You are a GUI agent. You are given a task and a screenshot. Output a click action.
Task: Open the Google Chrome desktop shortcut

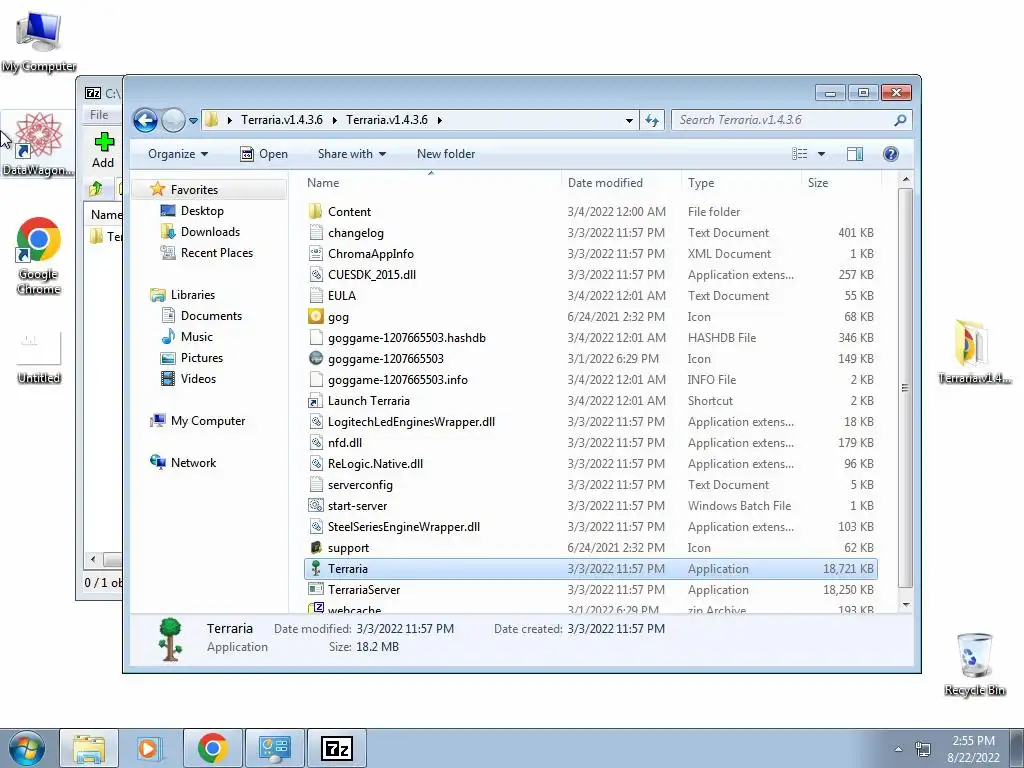tap(39, 256)
